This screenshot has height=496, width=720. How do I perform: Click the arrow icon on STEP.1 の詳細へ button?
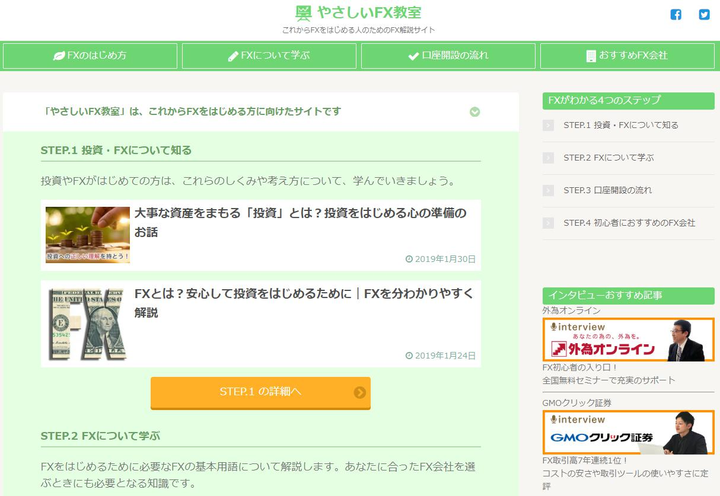pyautogui.click(x=360, y=392)
